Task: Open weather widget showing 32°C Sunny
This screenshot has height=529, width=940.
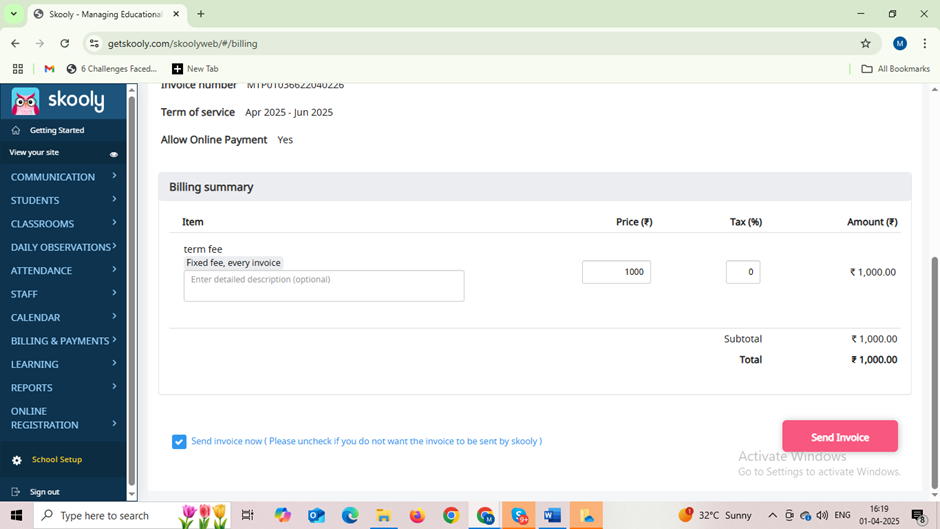Action: click(x=715, y=515)
